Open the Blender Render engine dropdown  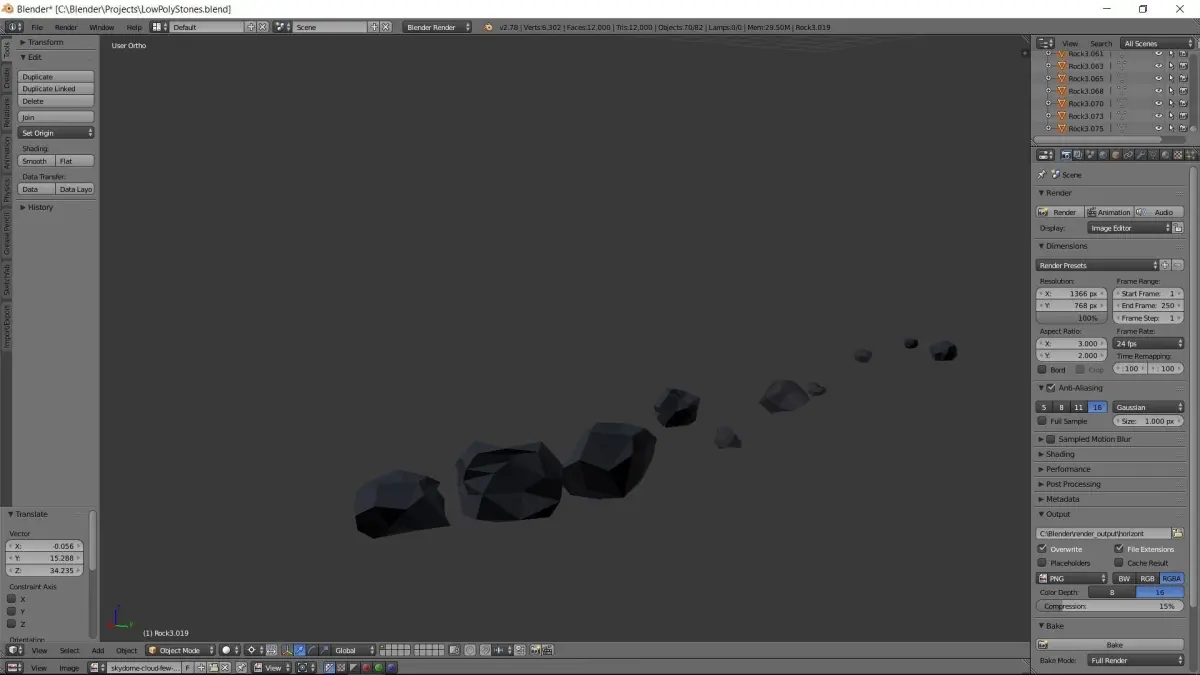437,27
